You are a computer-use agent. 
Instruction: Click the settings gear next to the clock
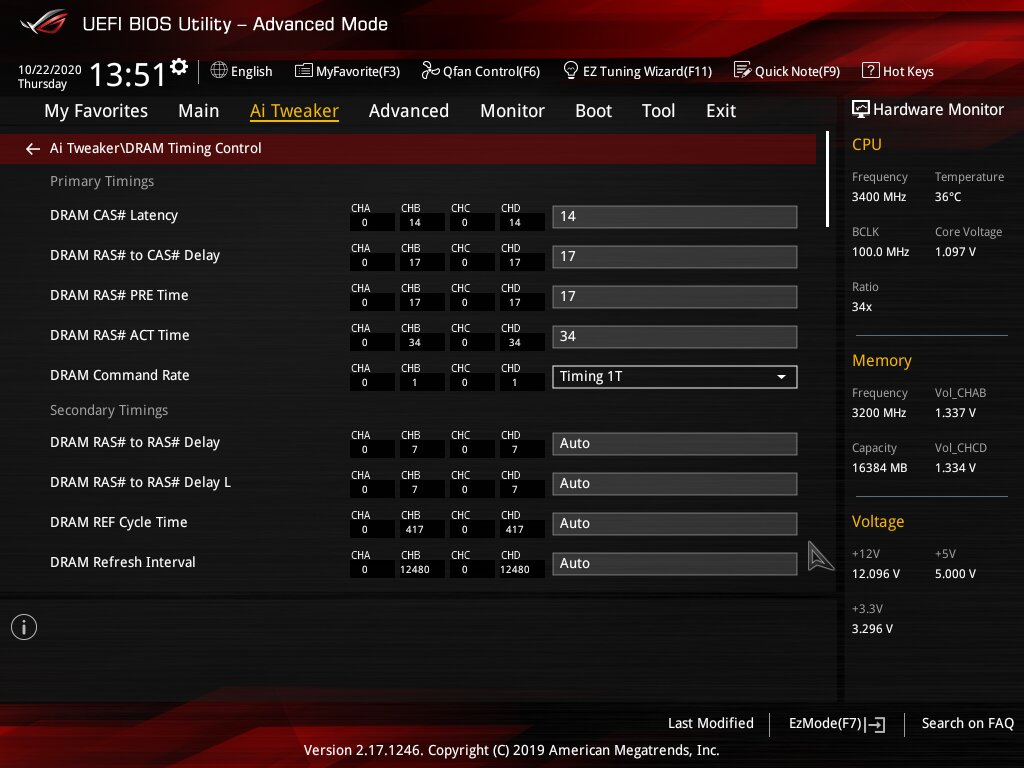[179, 67]
